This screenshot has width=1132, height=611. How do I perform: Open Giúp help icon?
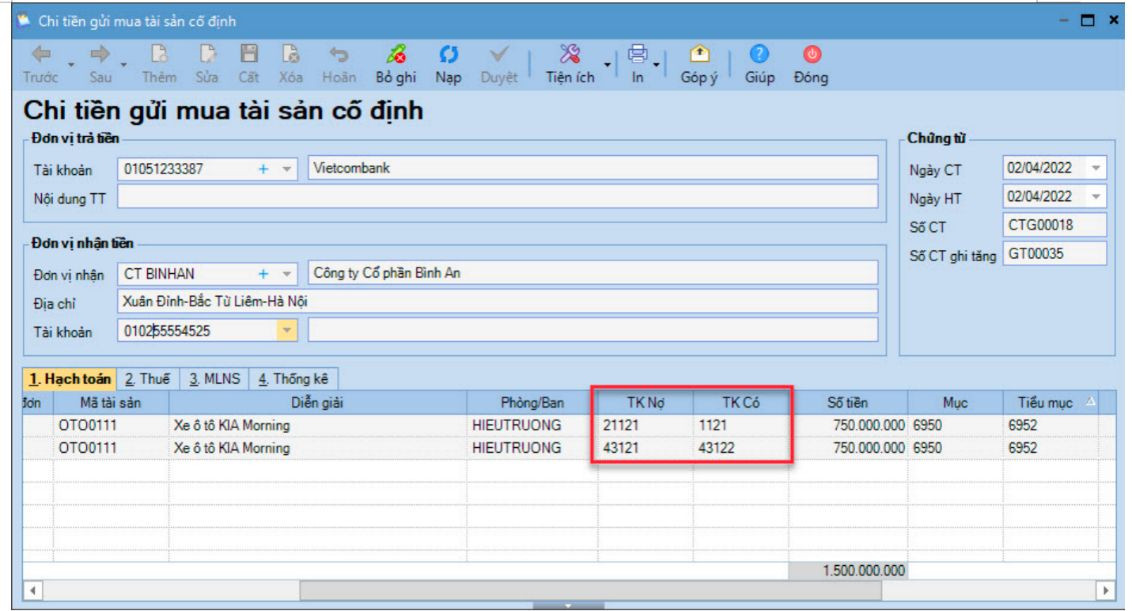759,54
